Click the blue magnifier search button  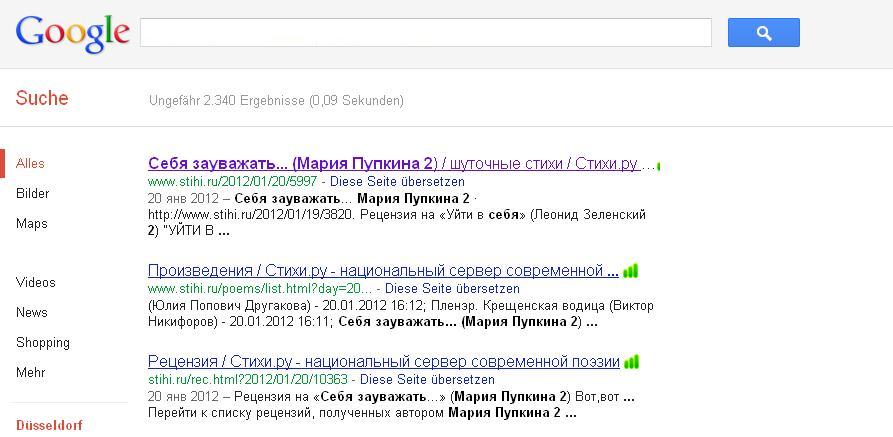pos(763,33)
